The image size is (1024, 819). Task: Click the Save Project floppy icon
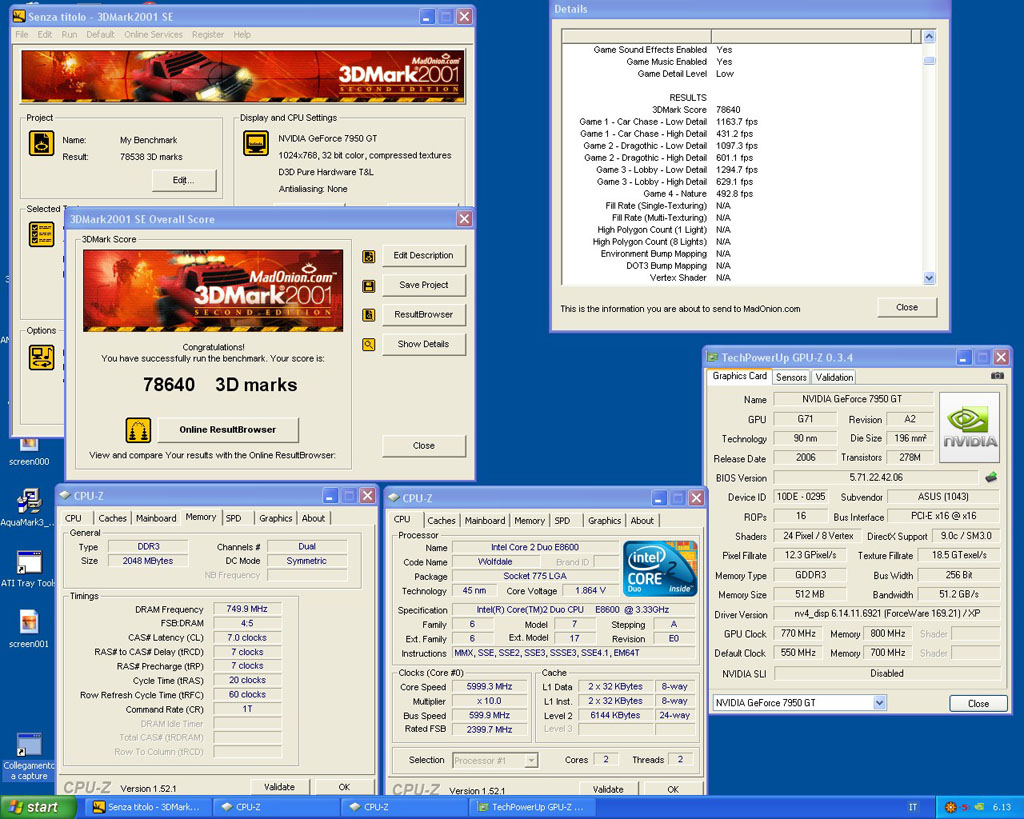pyautogui.click(x=369, y=285)
